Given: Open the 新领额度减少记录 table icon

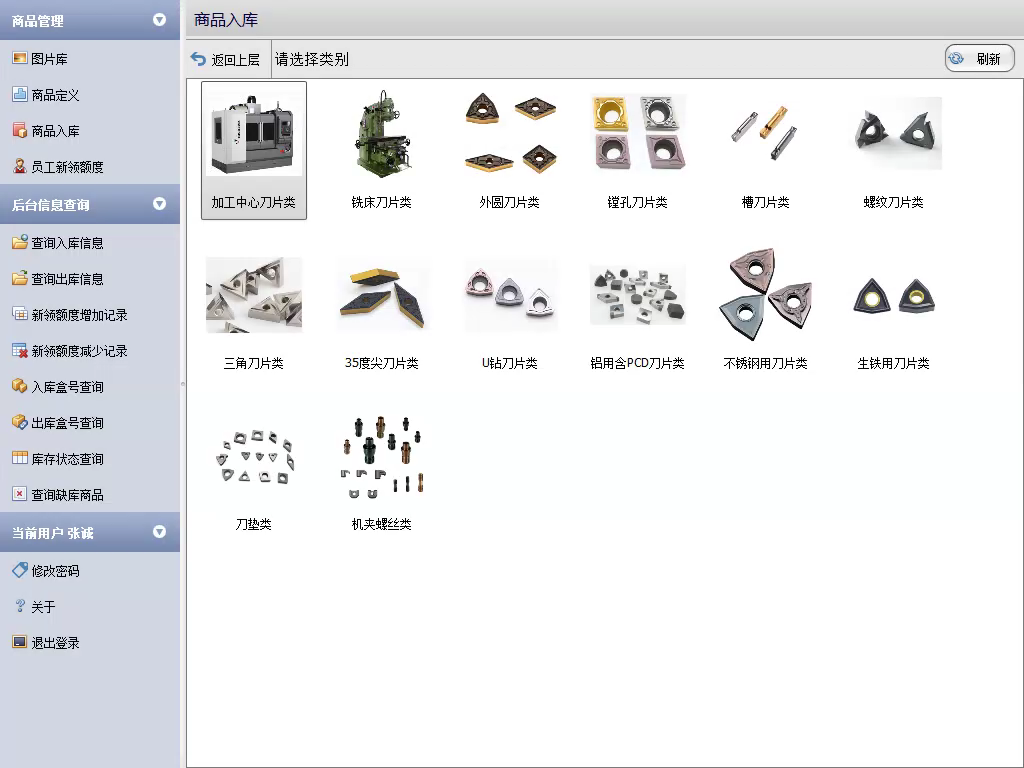Looking at the screenshot, I should pos(20,350).
